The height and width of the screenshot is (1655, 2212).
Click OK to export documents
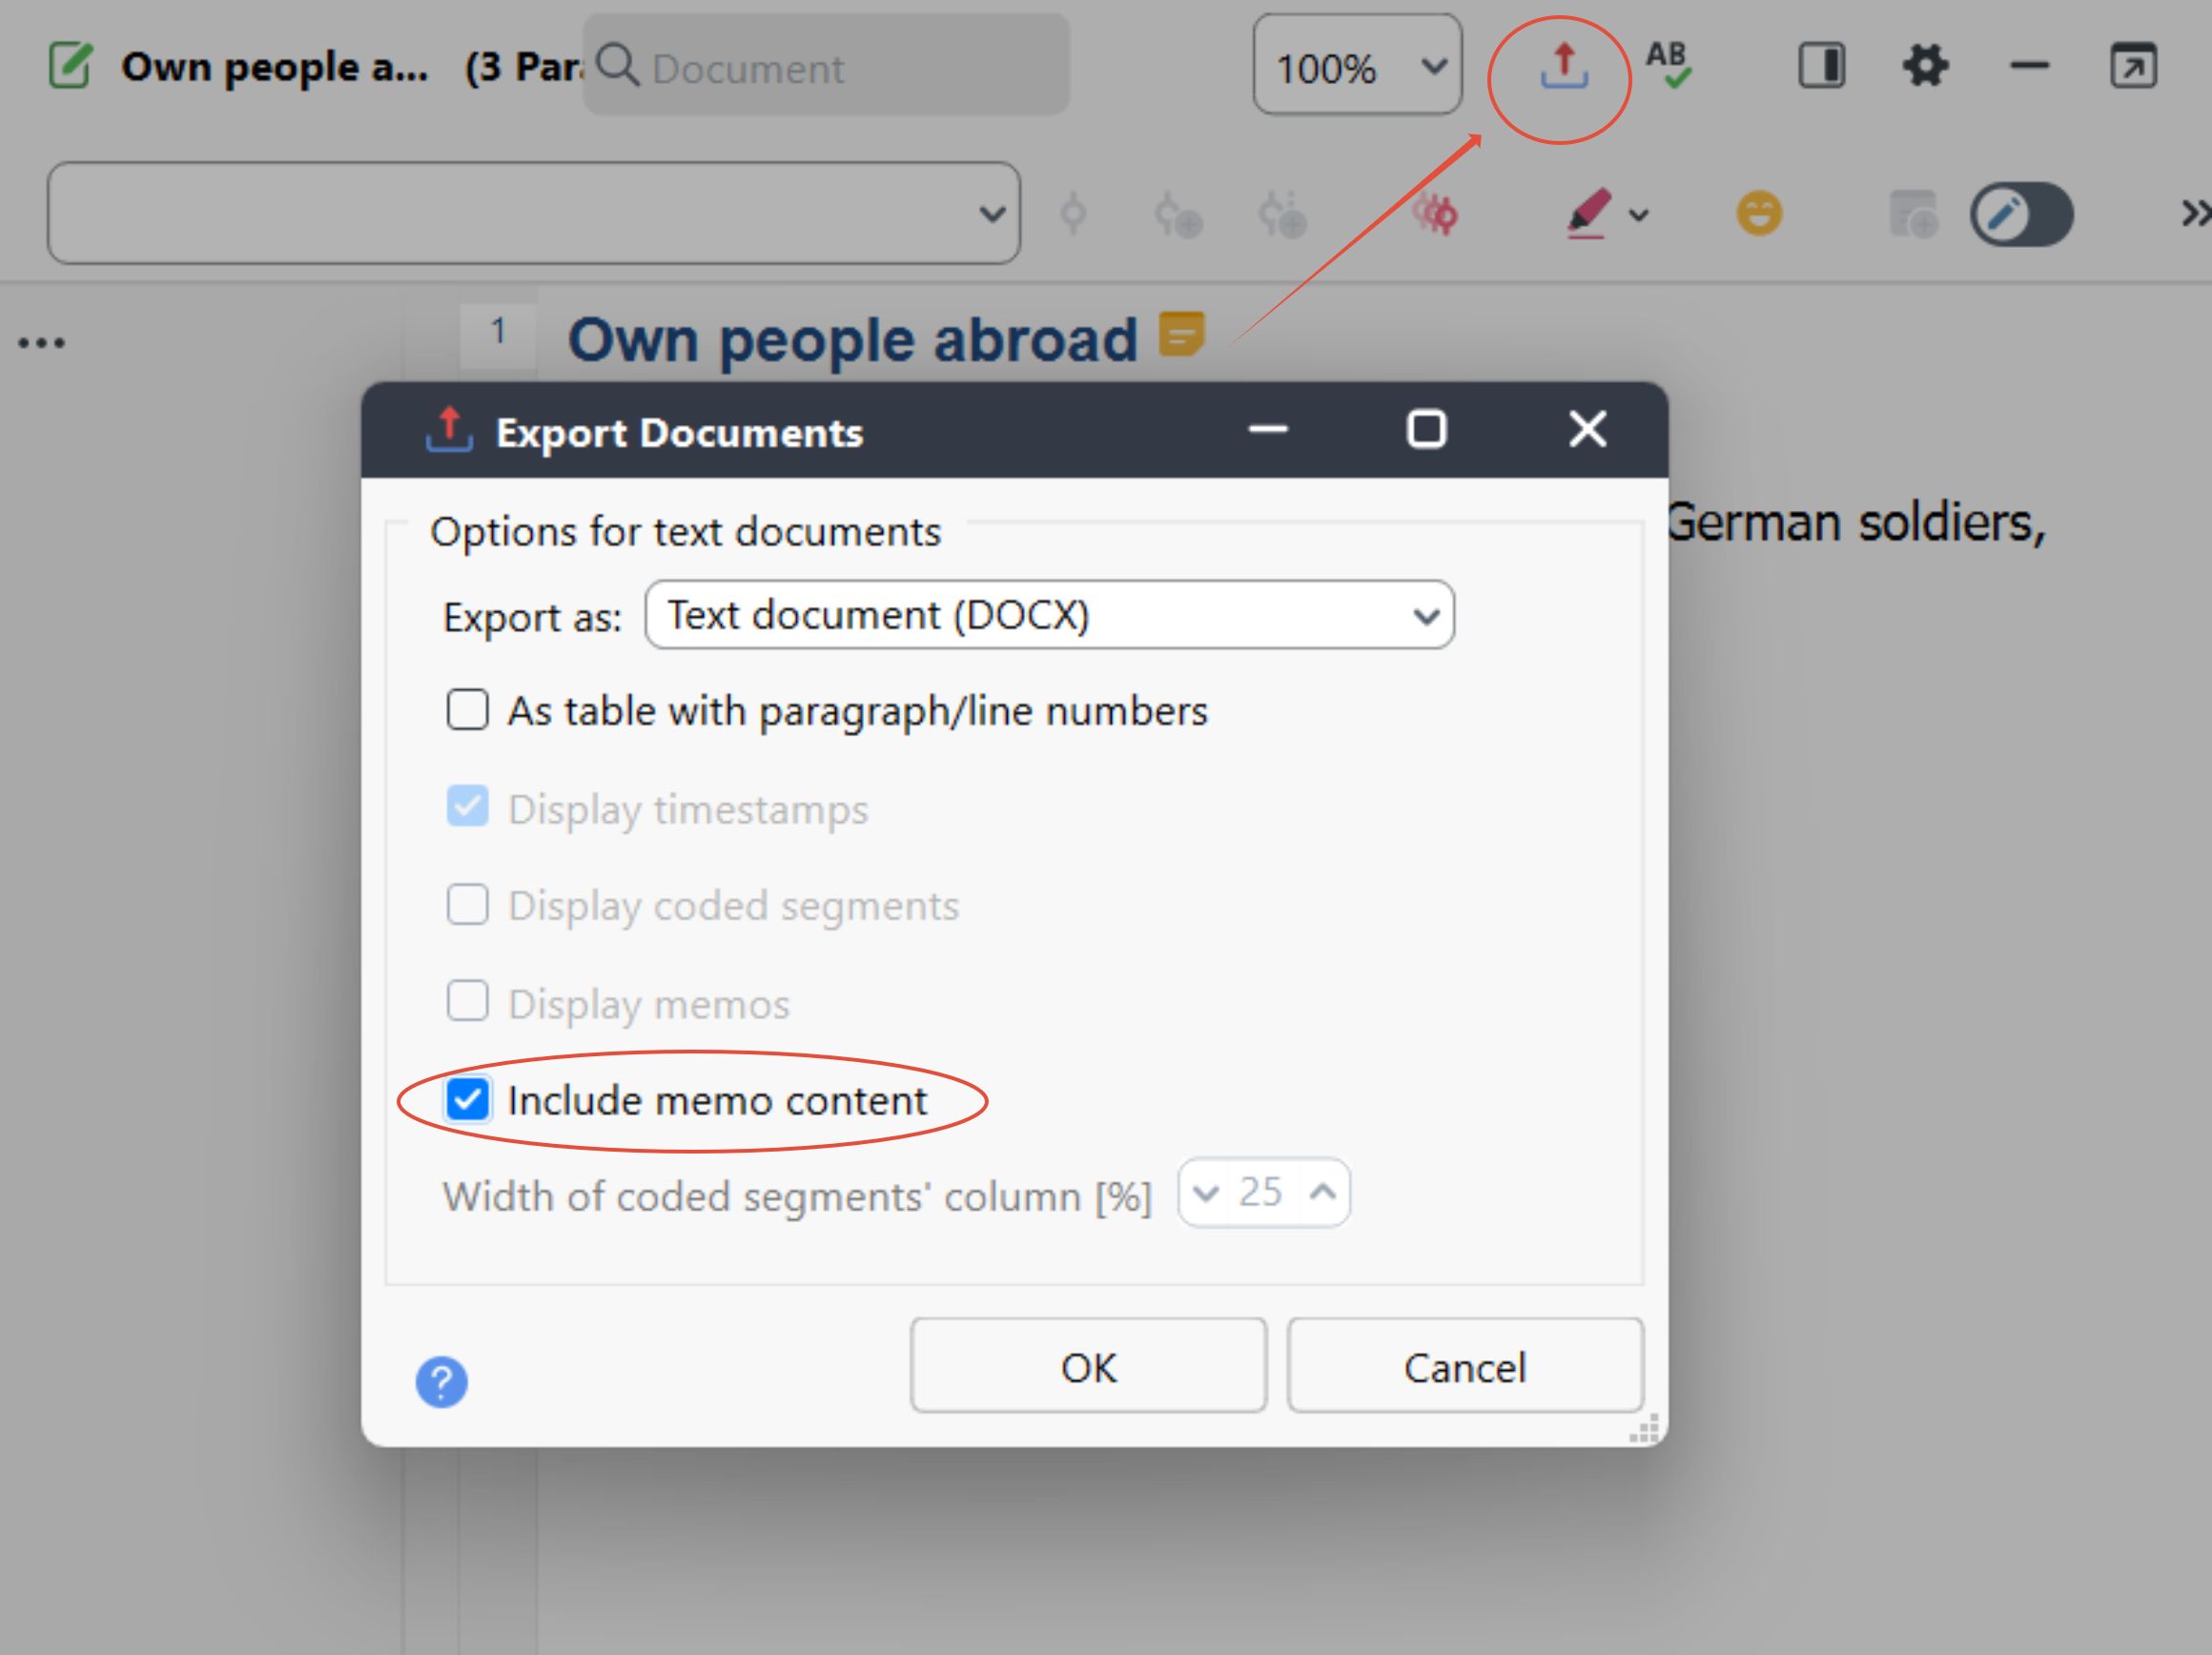pos(1088,1366)
